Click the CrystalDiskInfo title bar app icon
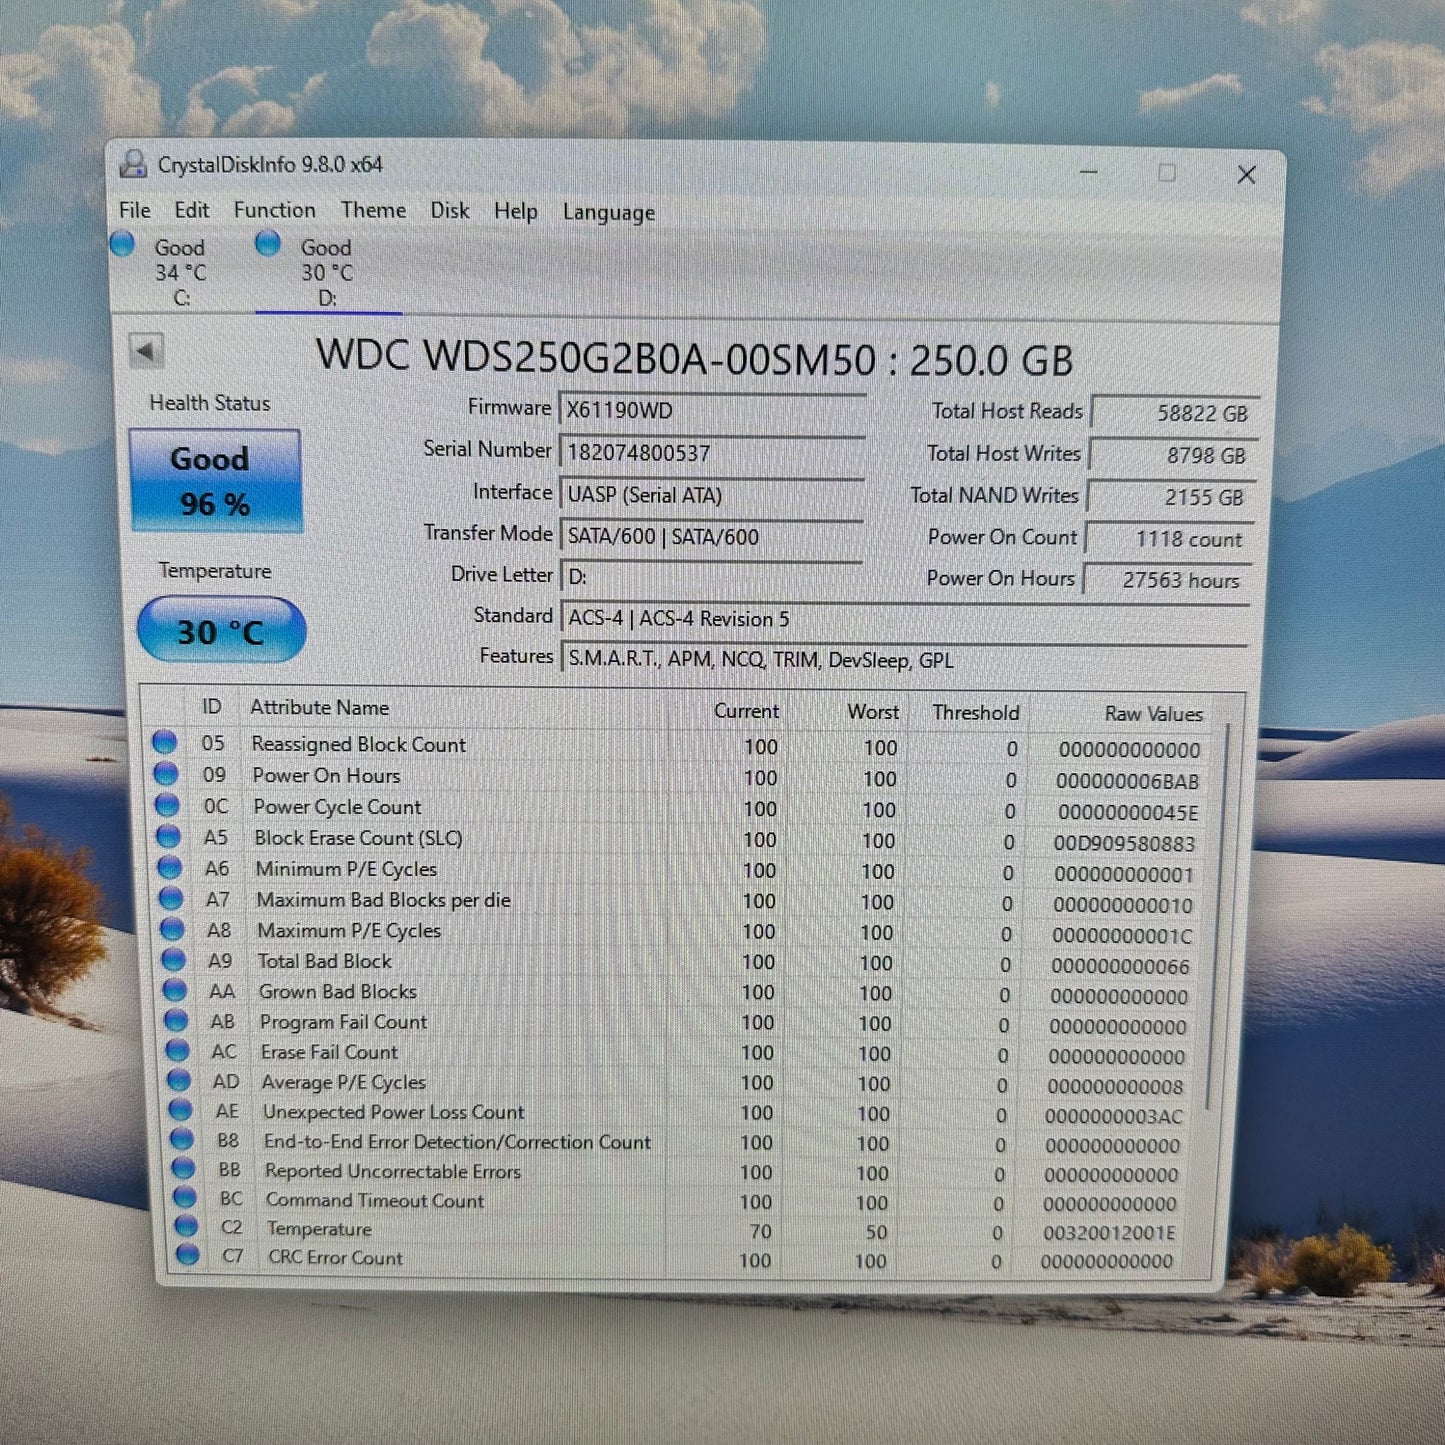This screenshot has width=1445, height=1445. [x=133, y=164]
